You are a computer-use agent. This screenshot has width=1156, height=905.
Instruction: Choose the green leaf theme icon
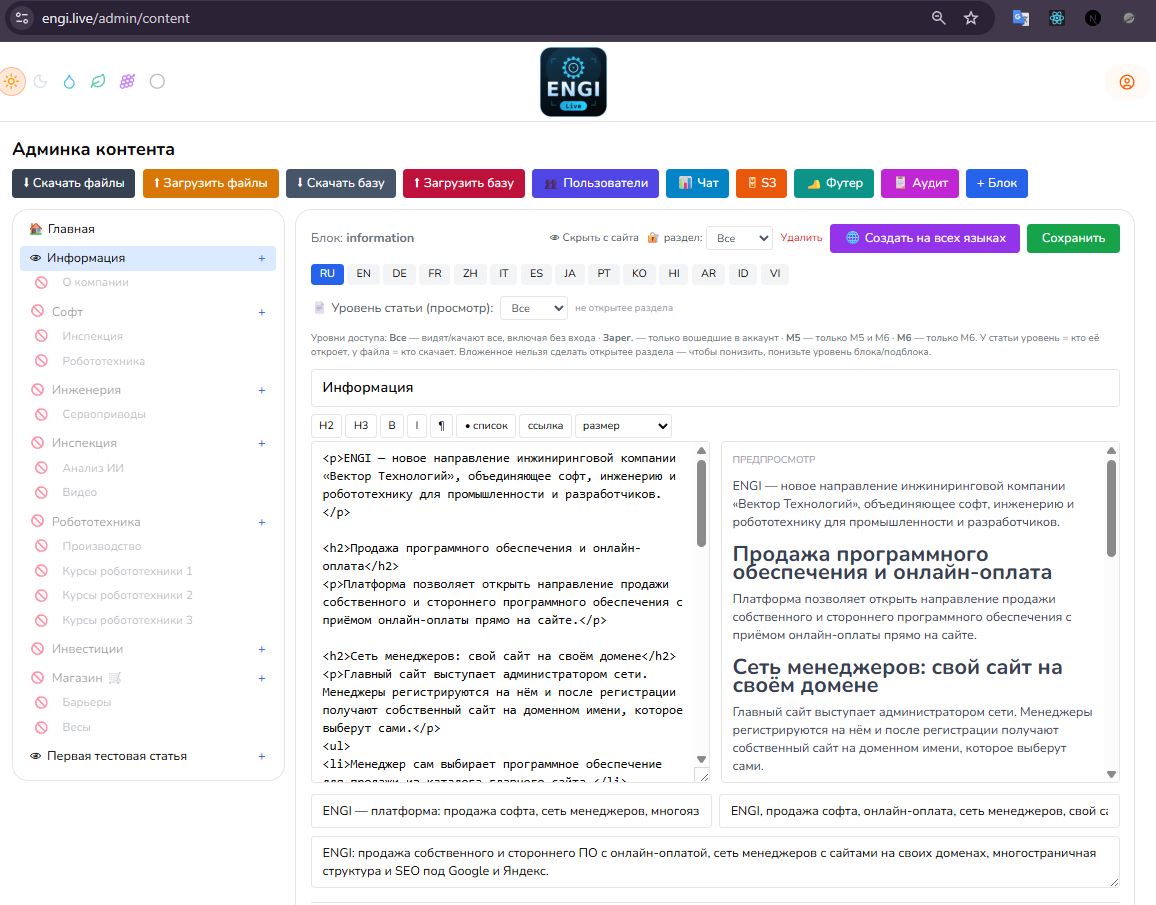(98, 82)
